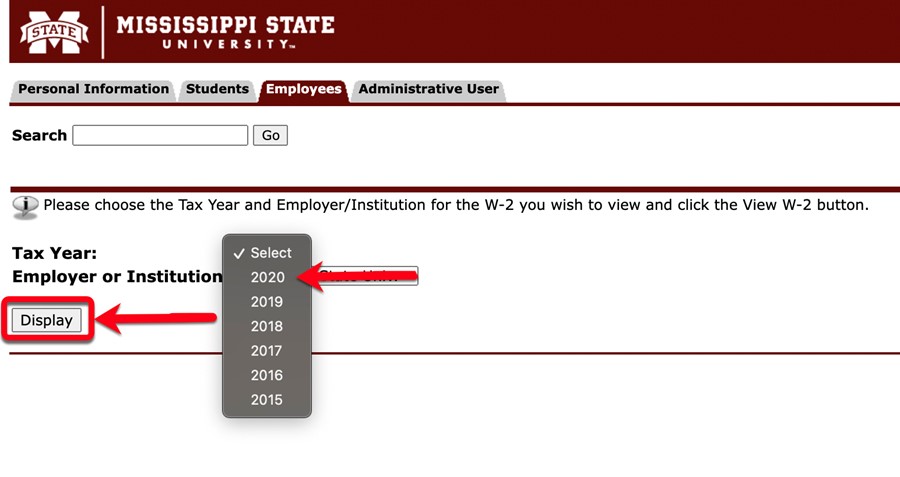Select 2015 at bottom of year list
Viewport: 900px width, 477px height.
(267, 400)
